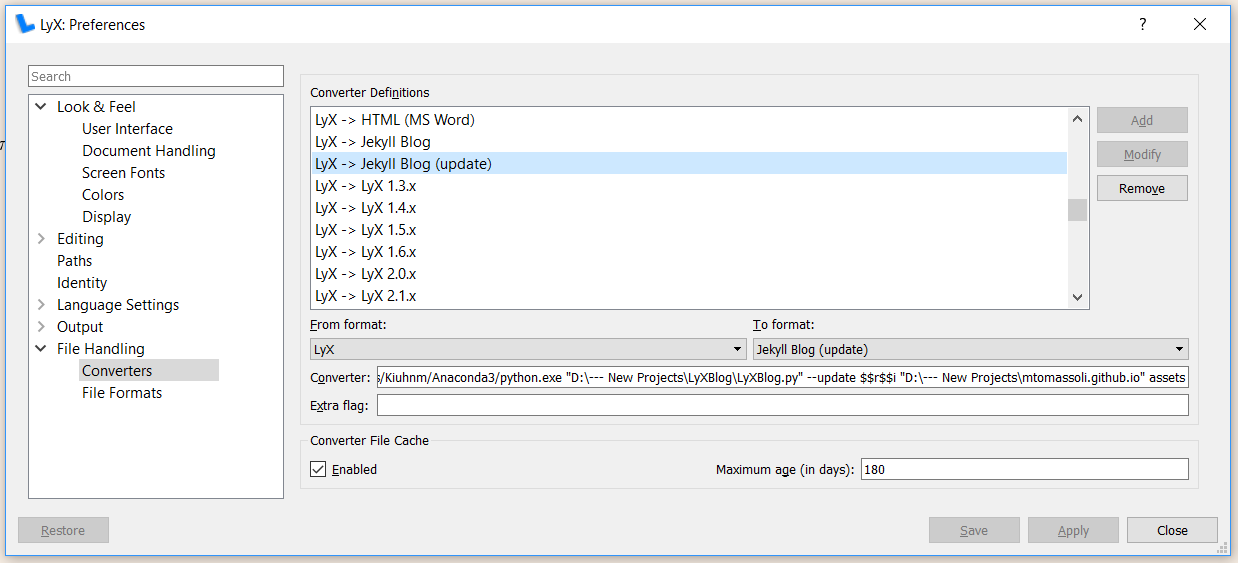The image size is (1238, 563).
Task: Select 'LyX -> LyX 1.5.x' converter
Action: pos(689,230)
